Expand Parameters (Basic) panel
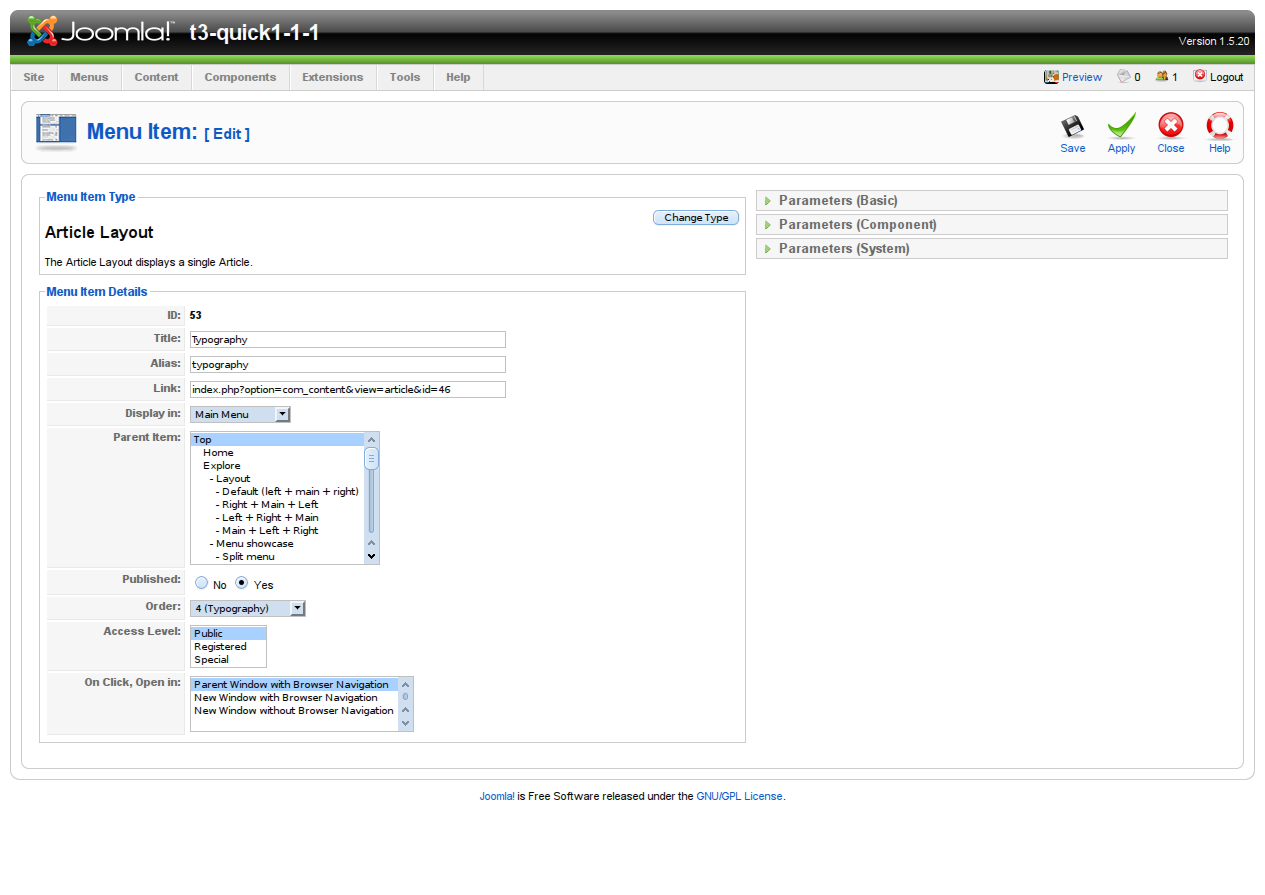This screenshot has height=895, width=1265. point(992,201)
